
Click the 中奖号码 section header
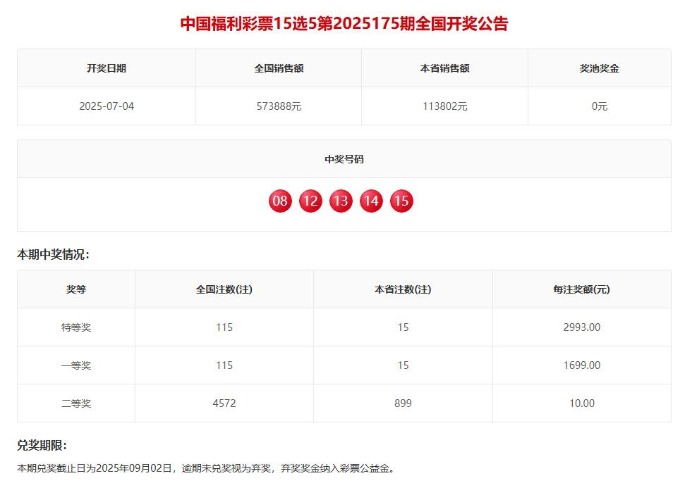pyautogui.click(x=344, y=159)
